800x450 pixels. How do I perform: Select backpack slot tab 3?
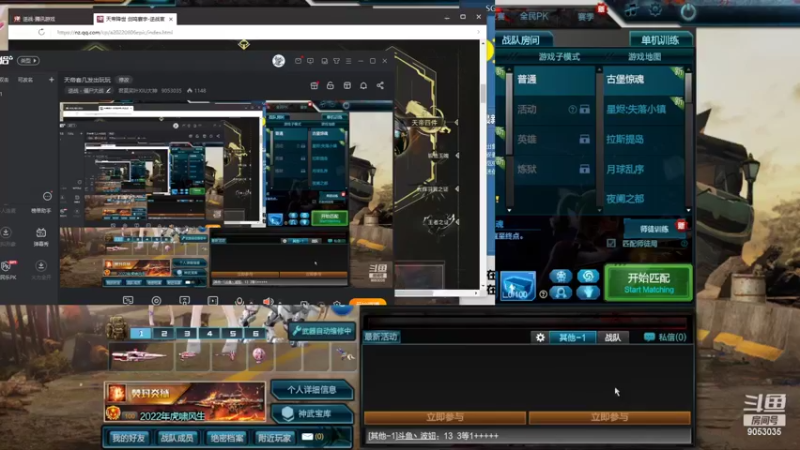187,333
